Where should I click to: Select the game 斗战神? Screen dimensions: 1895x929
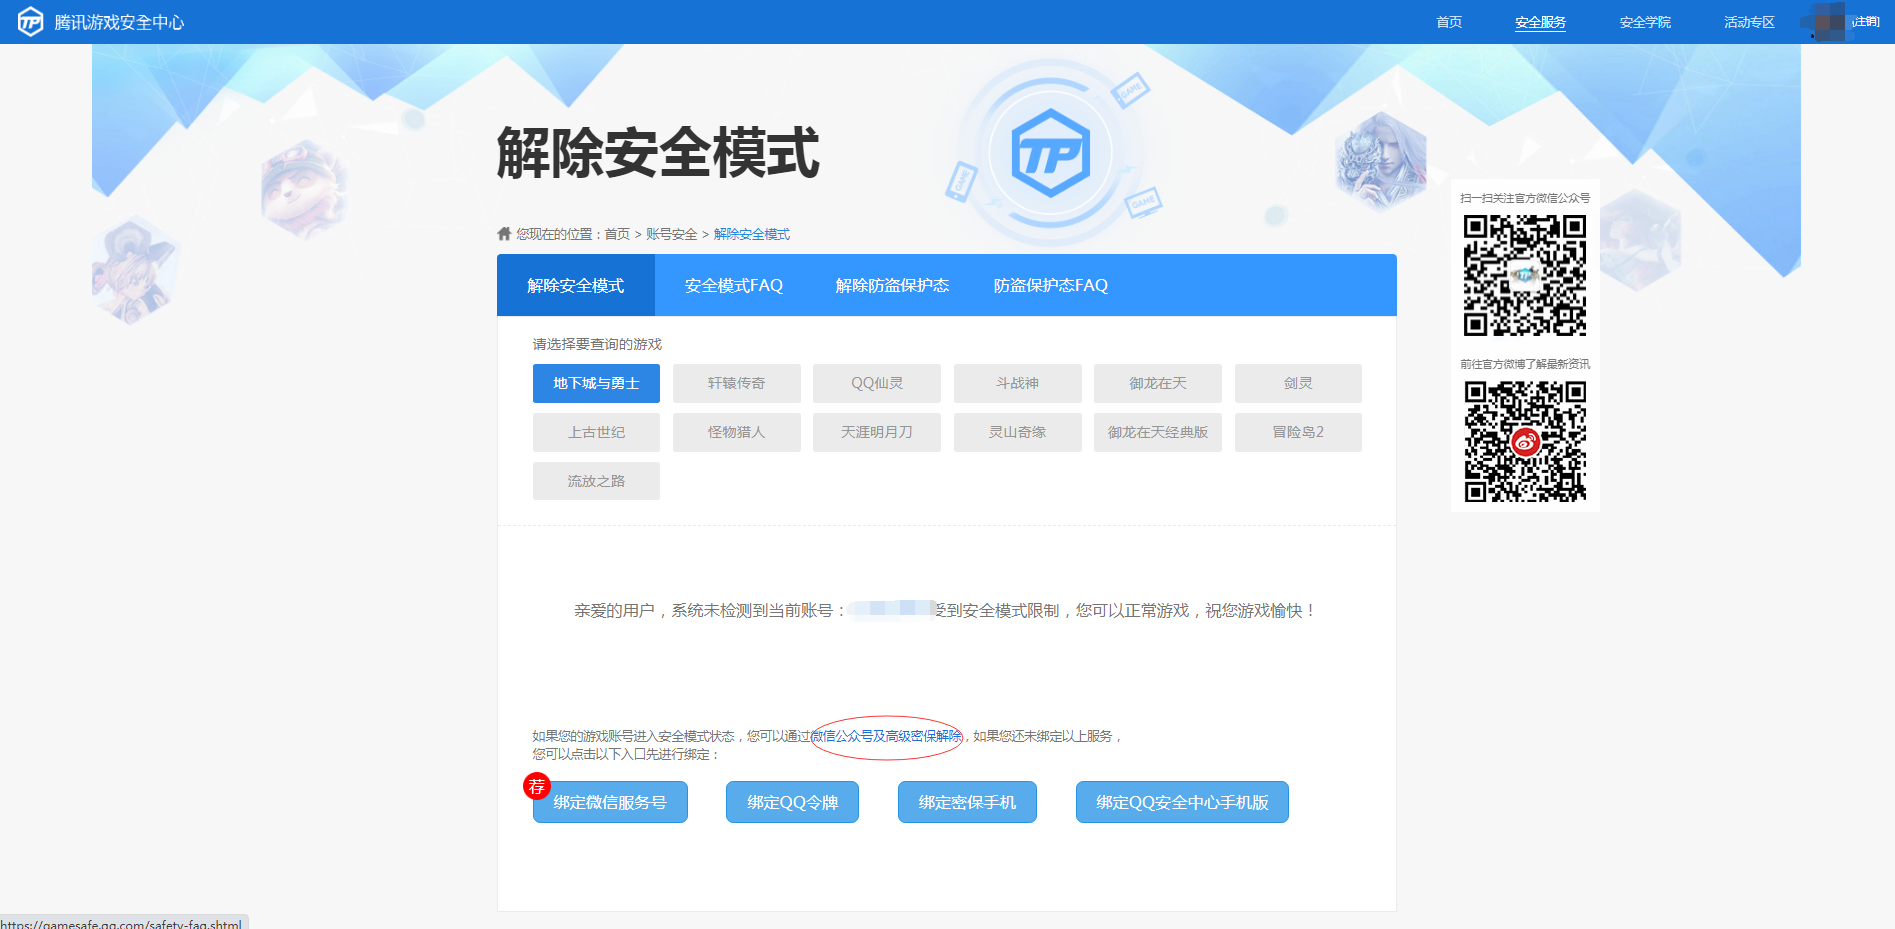[1018, 383]
